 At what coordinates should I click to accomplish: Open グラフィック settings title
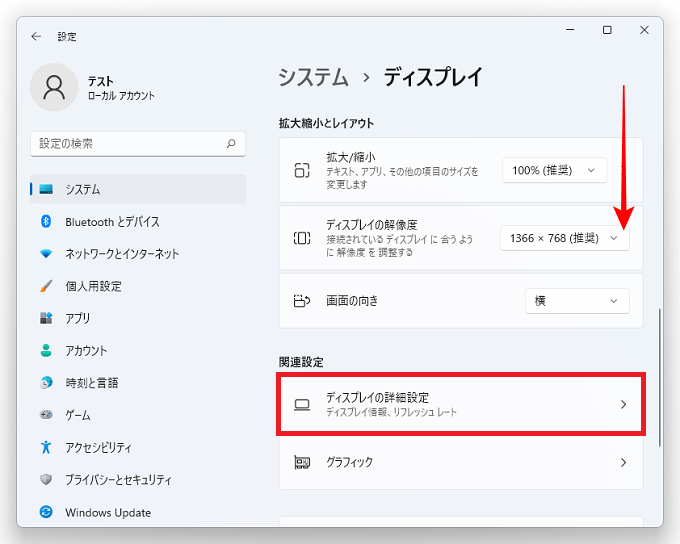[x=350, y=462]
